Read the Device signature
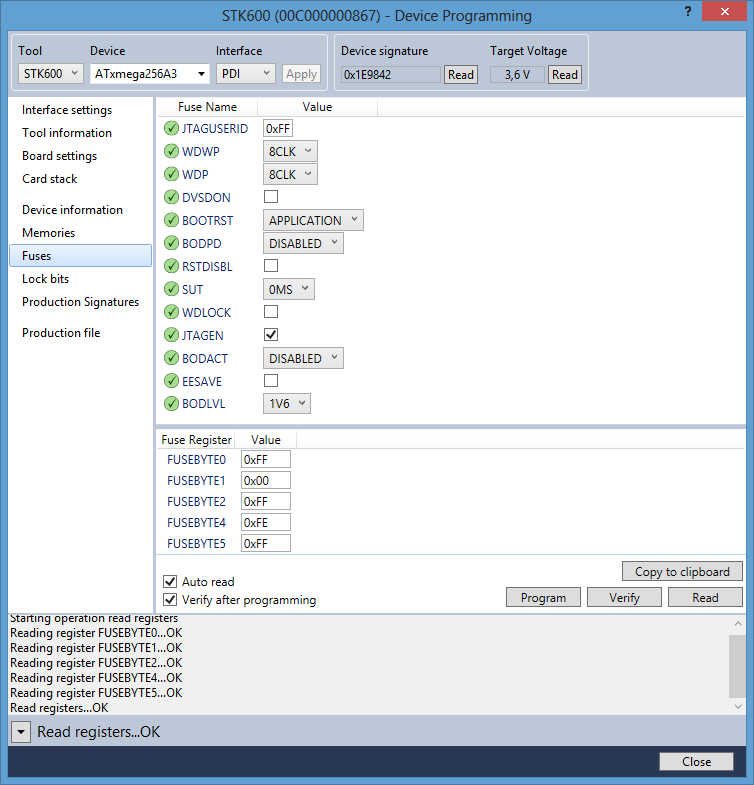Viewport: 754px width, 785px height. point(461,75)
